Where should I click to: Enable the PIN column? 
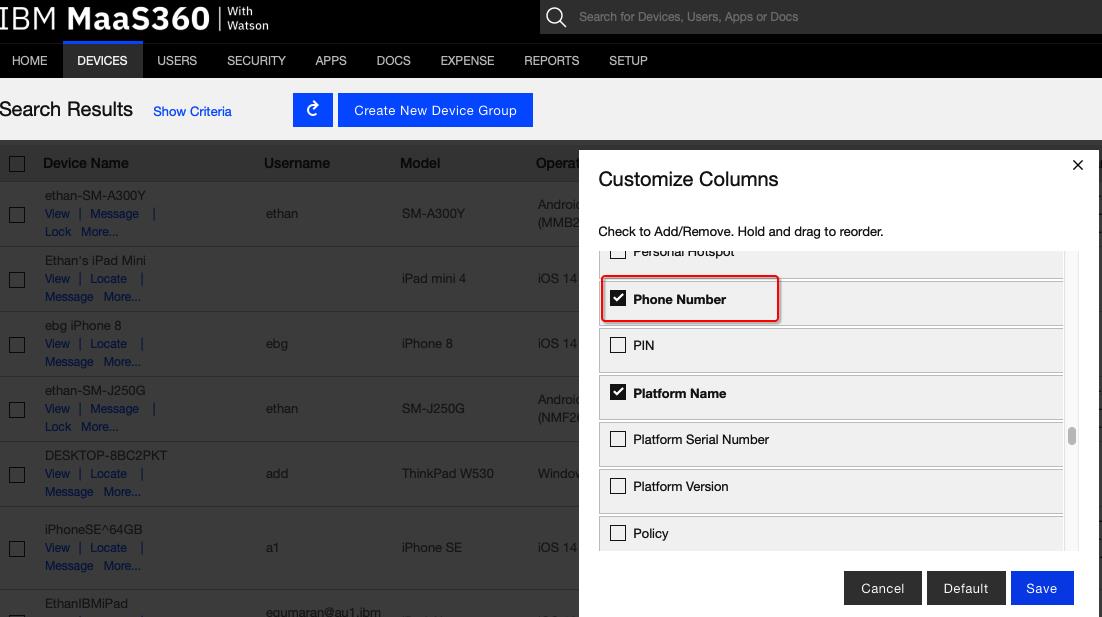[618, 345]
